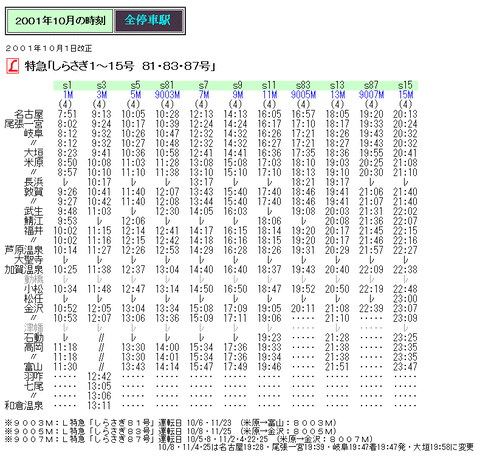480x456 pixels.
Task: Click the 13:11 和倉温泉 arrival time
Action: click(x=99, y=406)
